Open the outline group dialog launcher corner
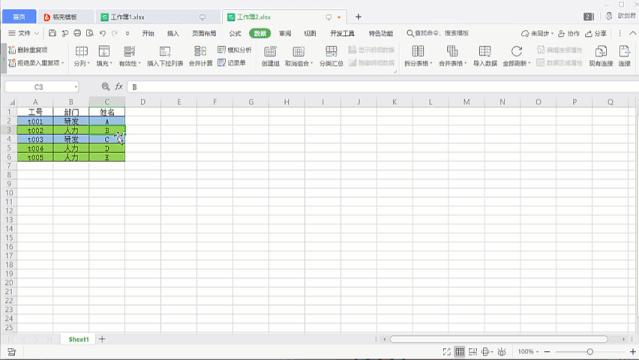639x360 pixels. (394, 71)
